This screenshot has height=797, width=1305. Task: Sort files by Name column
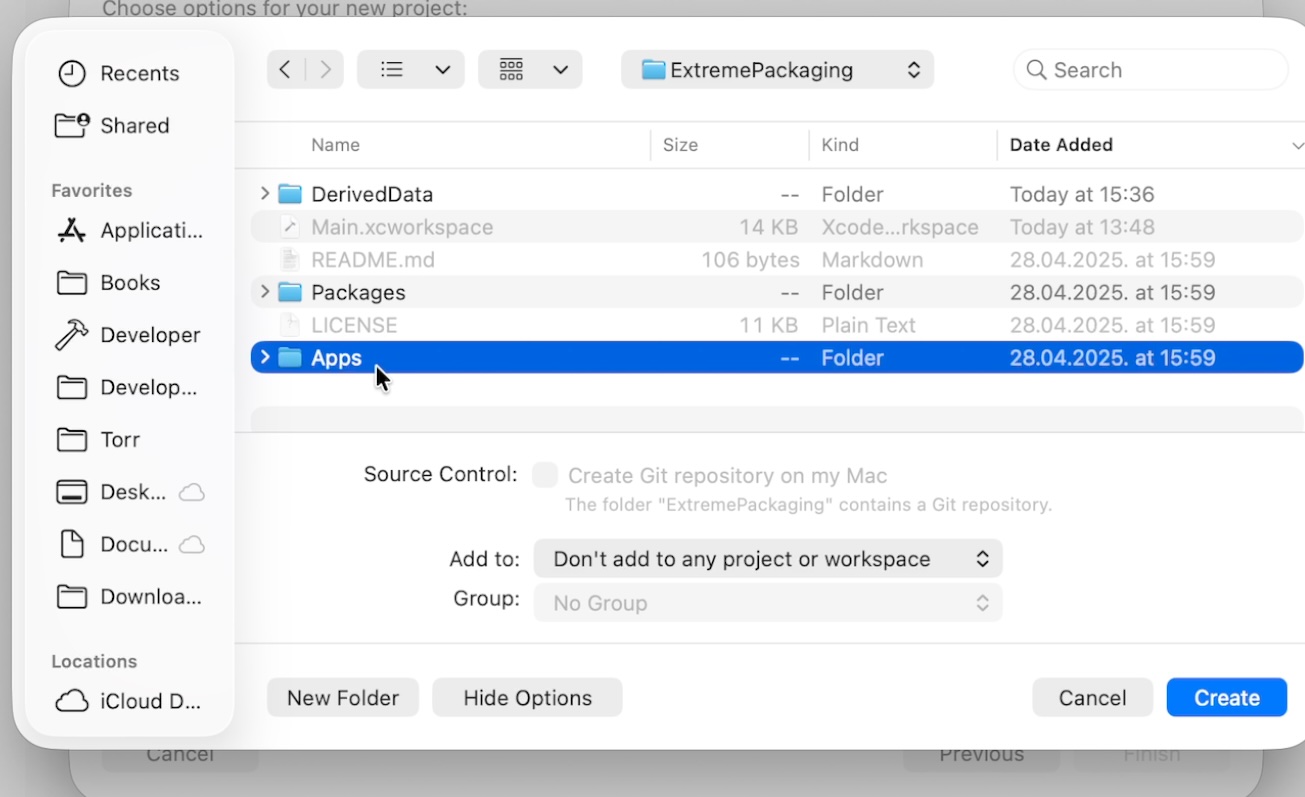pos(335,145)
